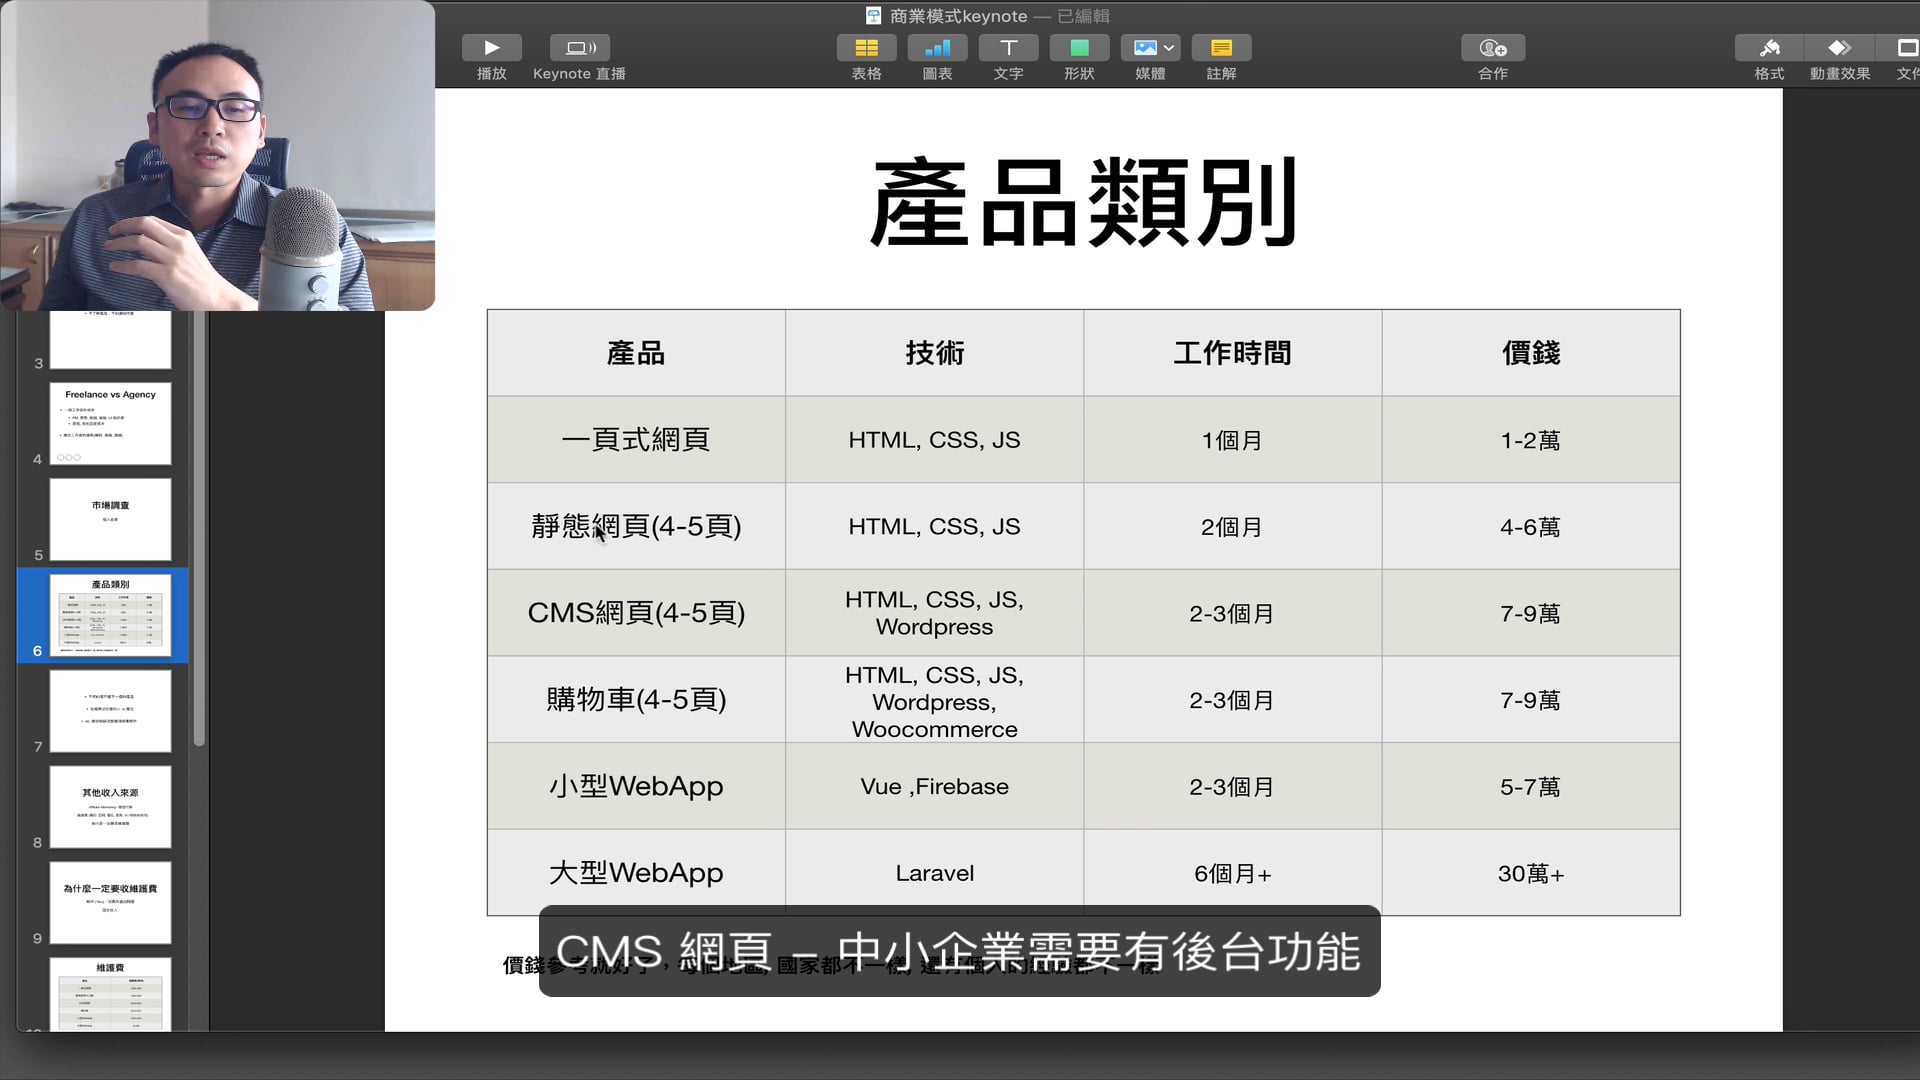Add a comment note

coord(1221,48)
